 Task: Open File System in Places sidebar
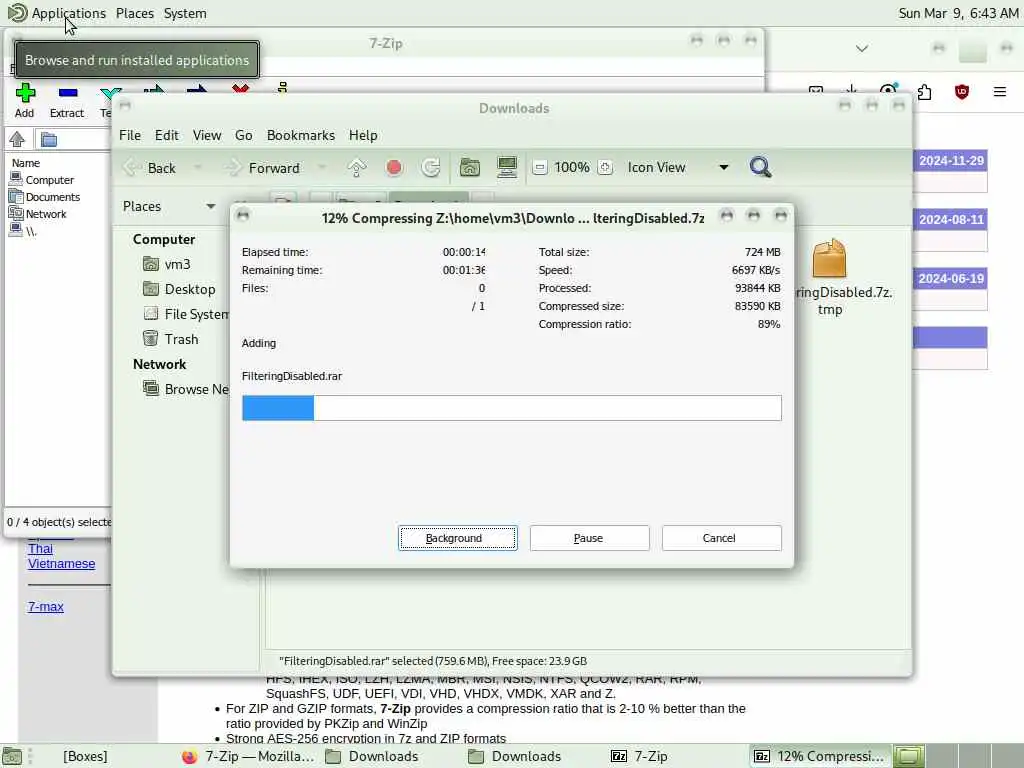(186, 314)
